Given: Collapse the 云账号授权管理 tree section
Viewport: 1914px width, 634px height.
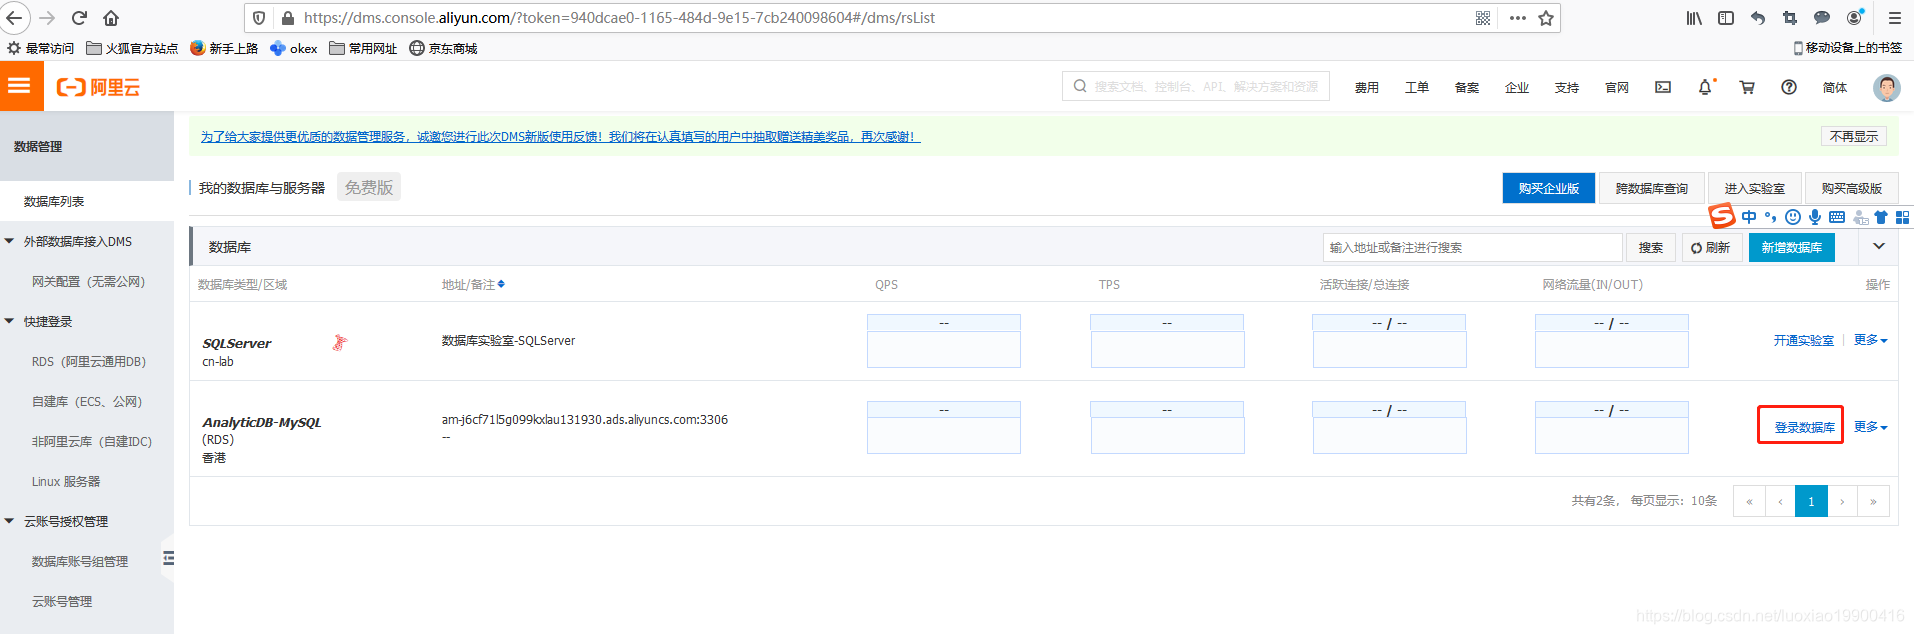Looking at the screenshot, I should [x=10, y=521].
